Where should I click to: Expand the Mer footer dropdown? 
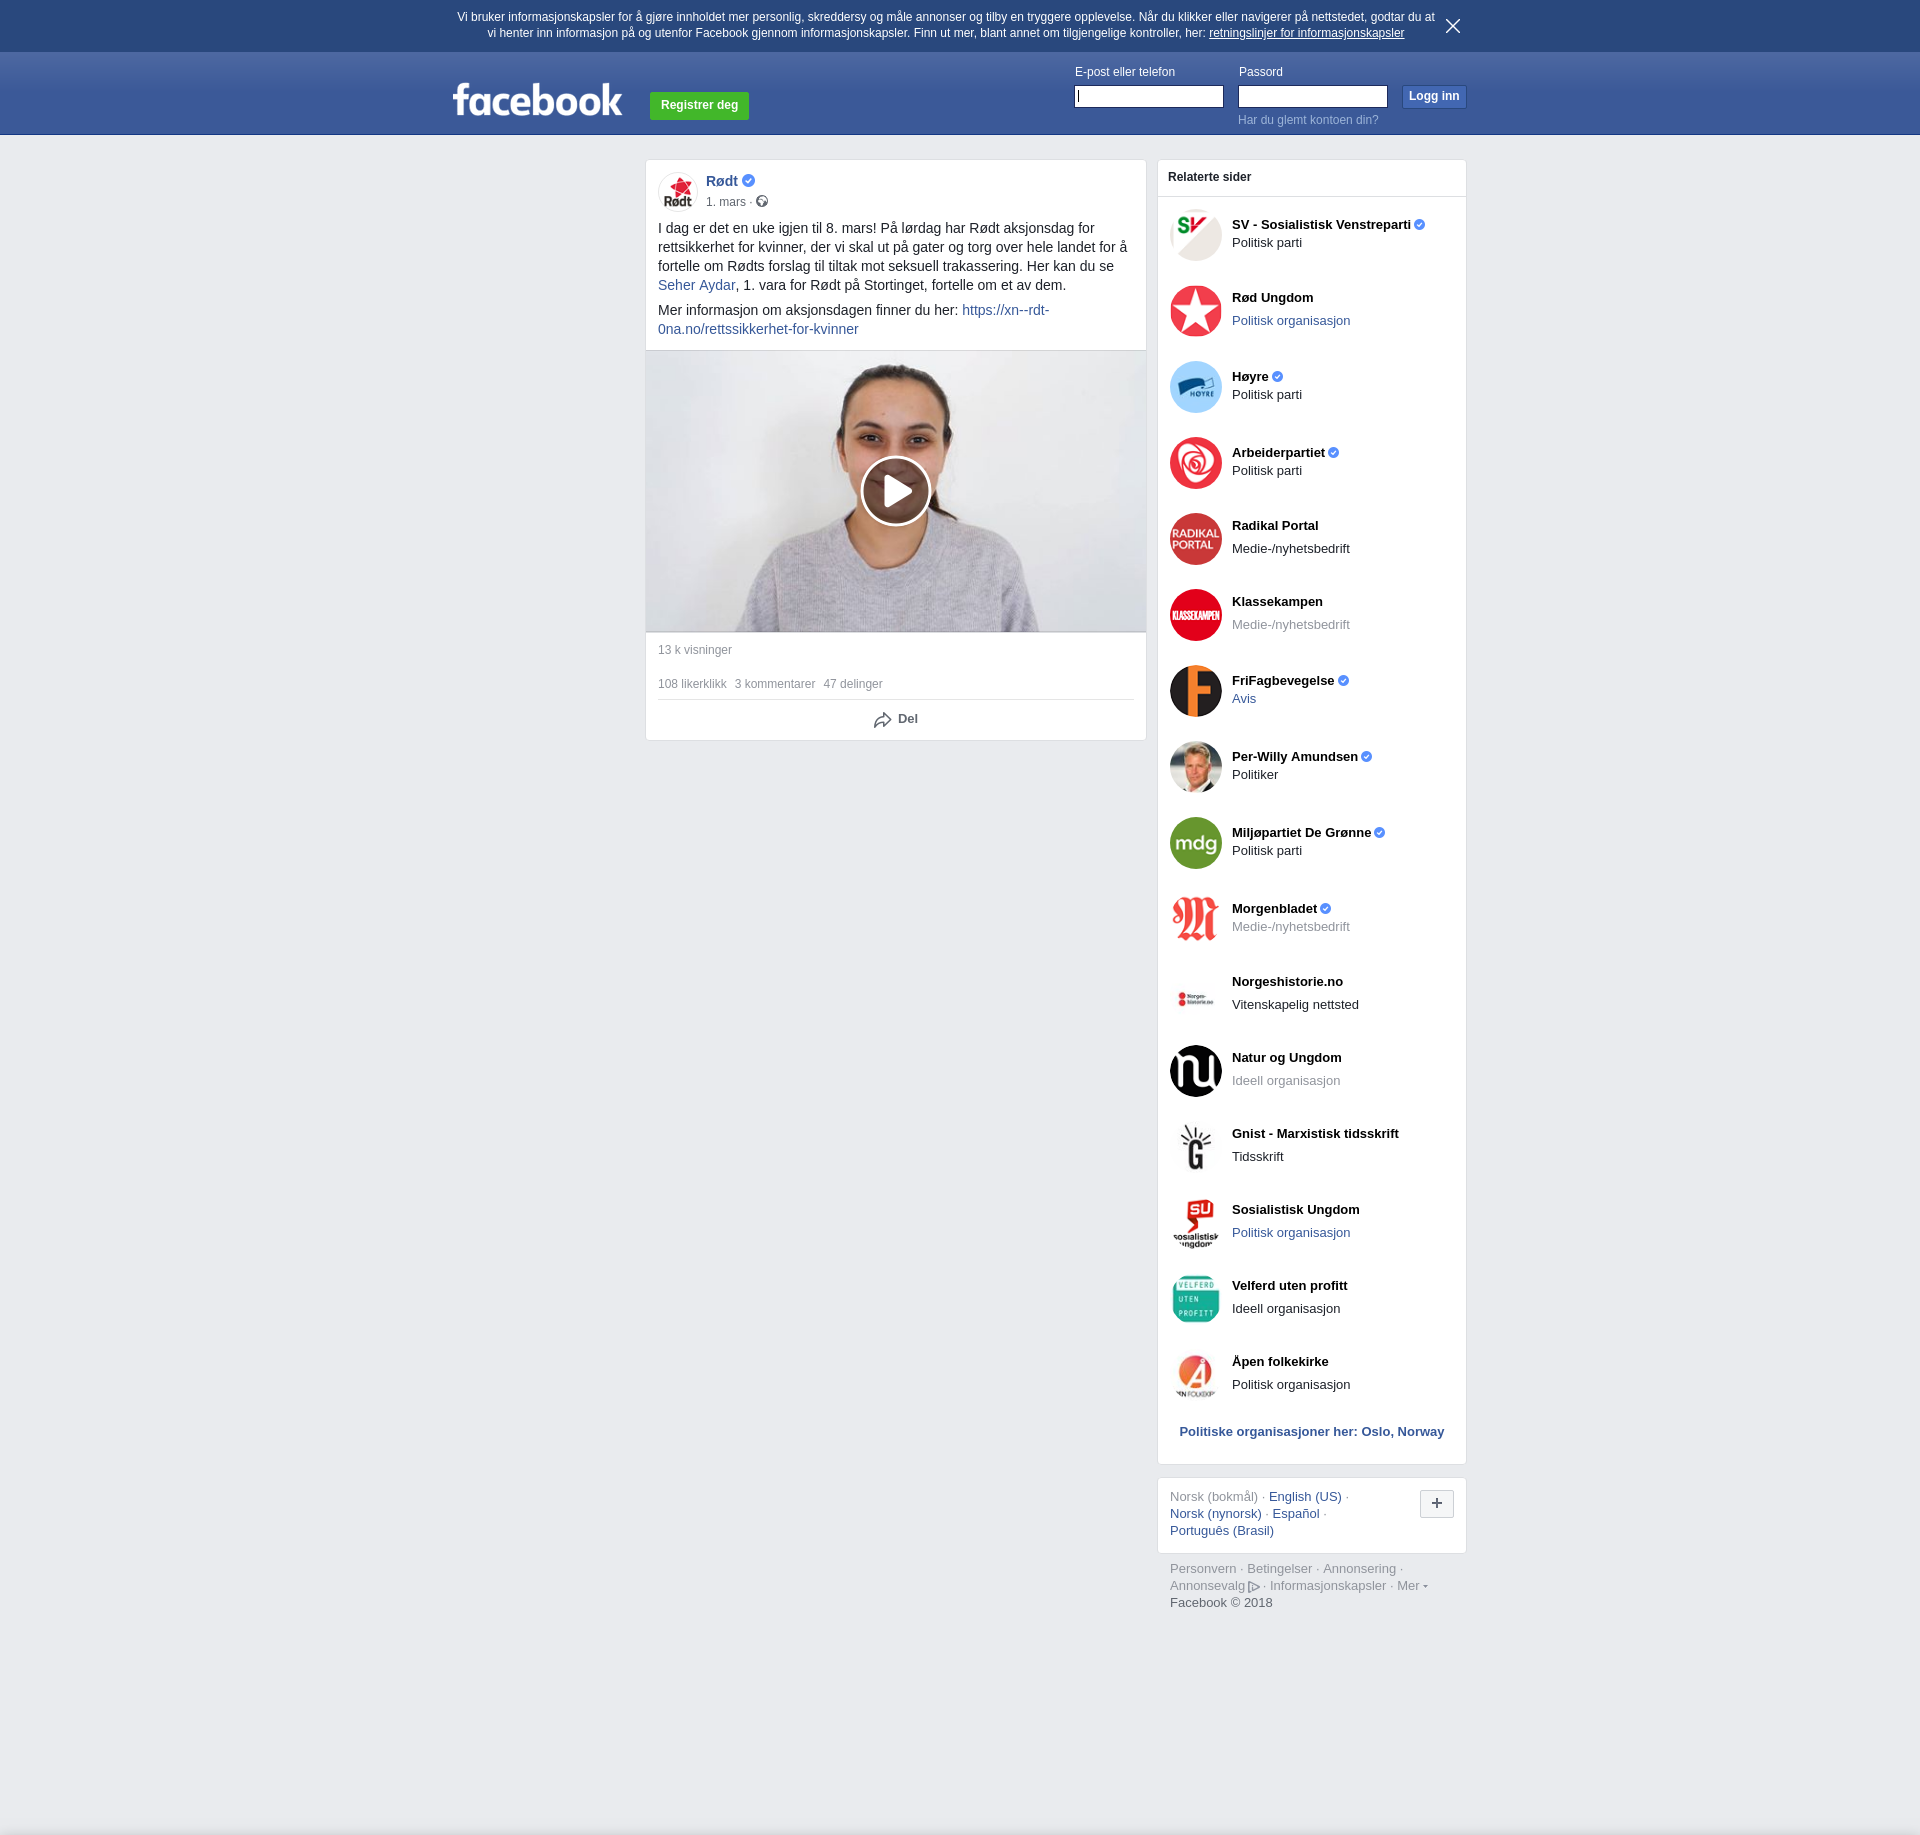click(1412, 1586)
